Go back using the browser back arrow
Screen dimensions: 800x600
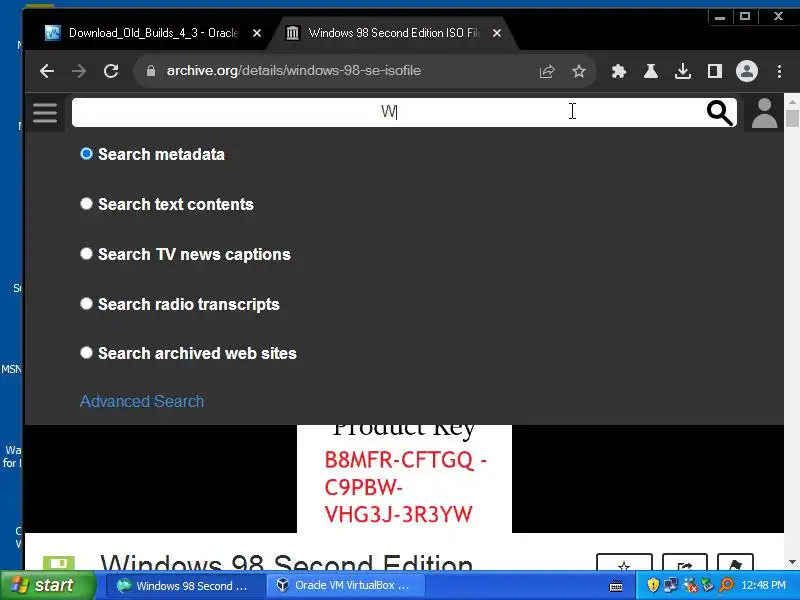(47, 71)
